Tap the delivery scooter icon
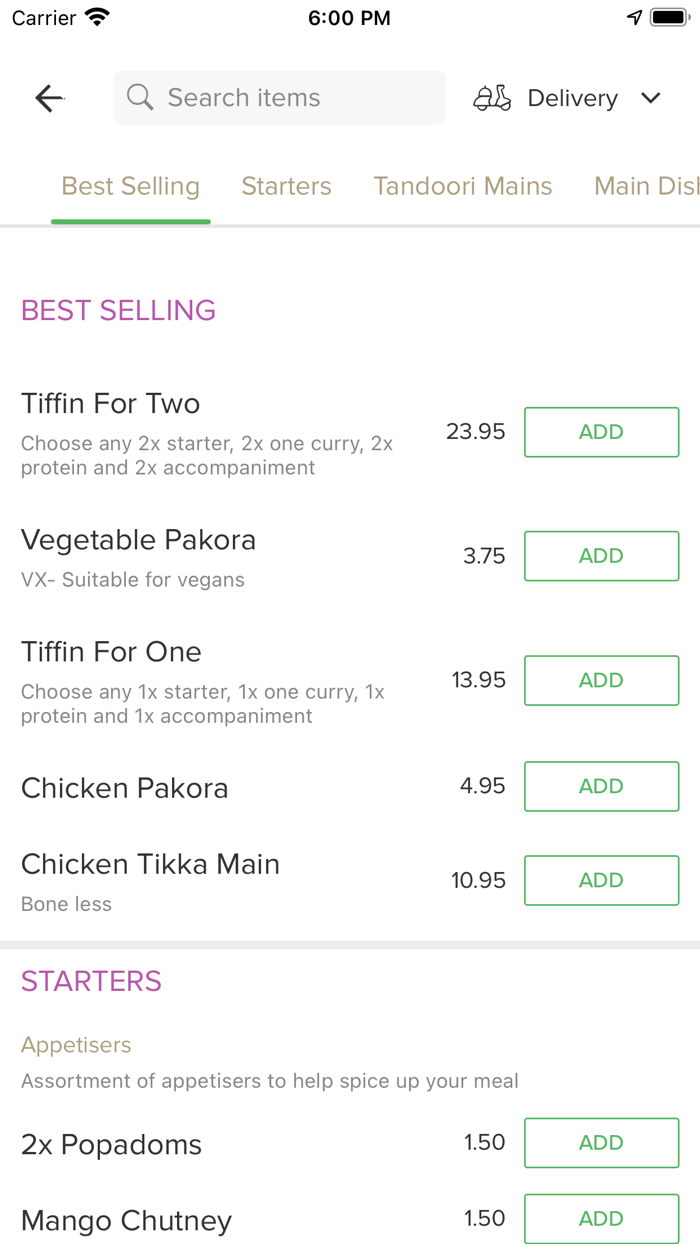700x1244 pixels. click(492, 98)
